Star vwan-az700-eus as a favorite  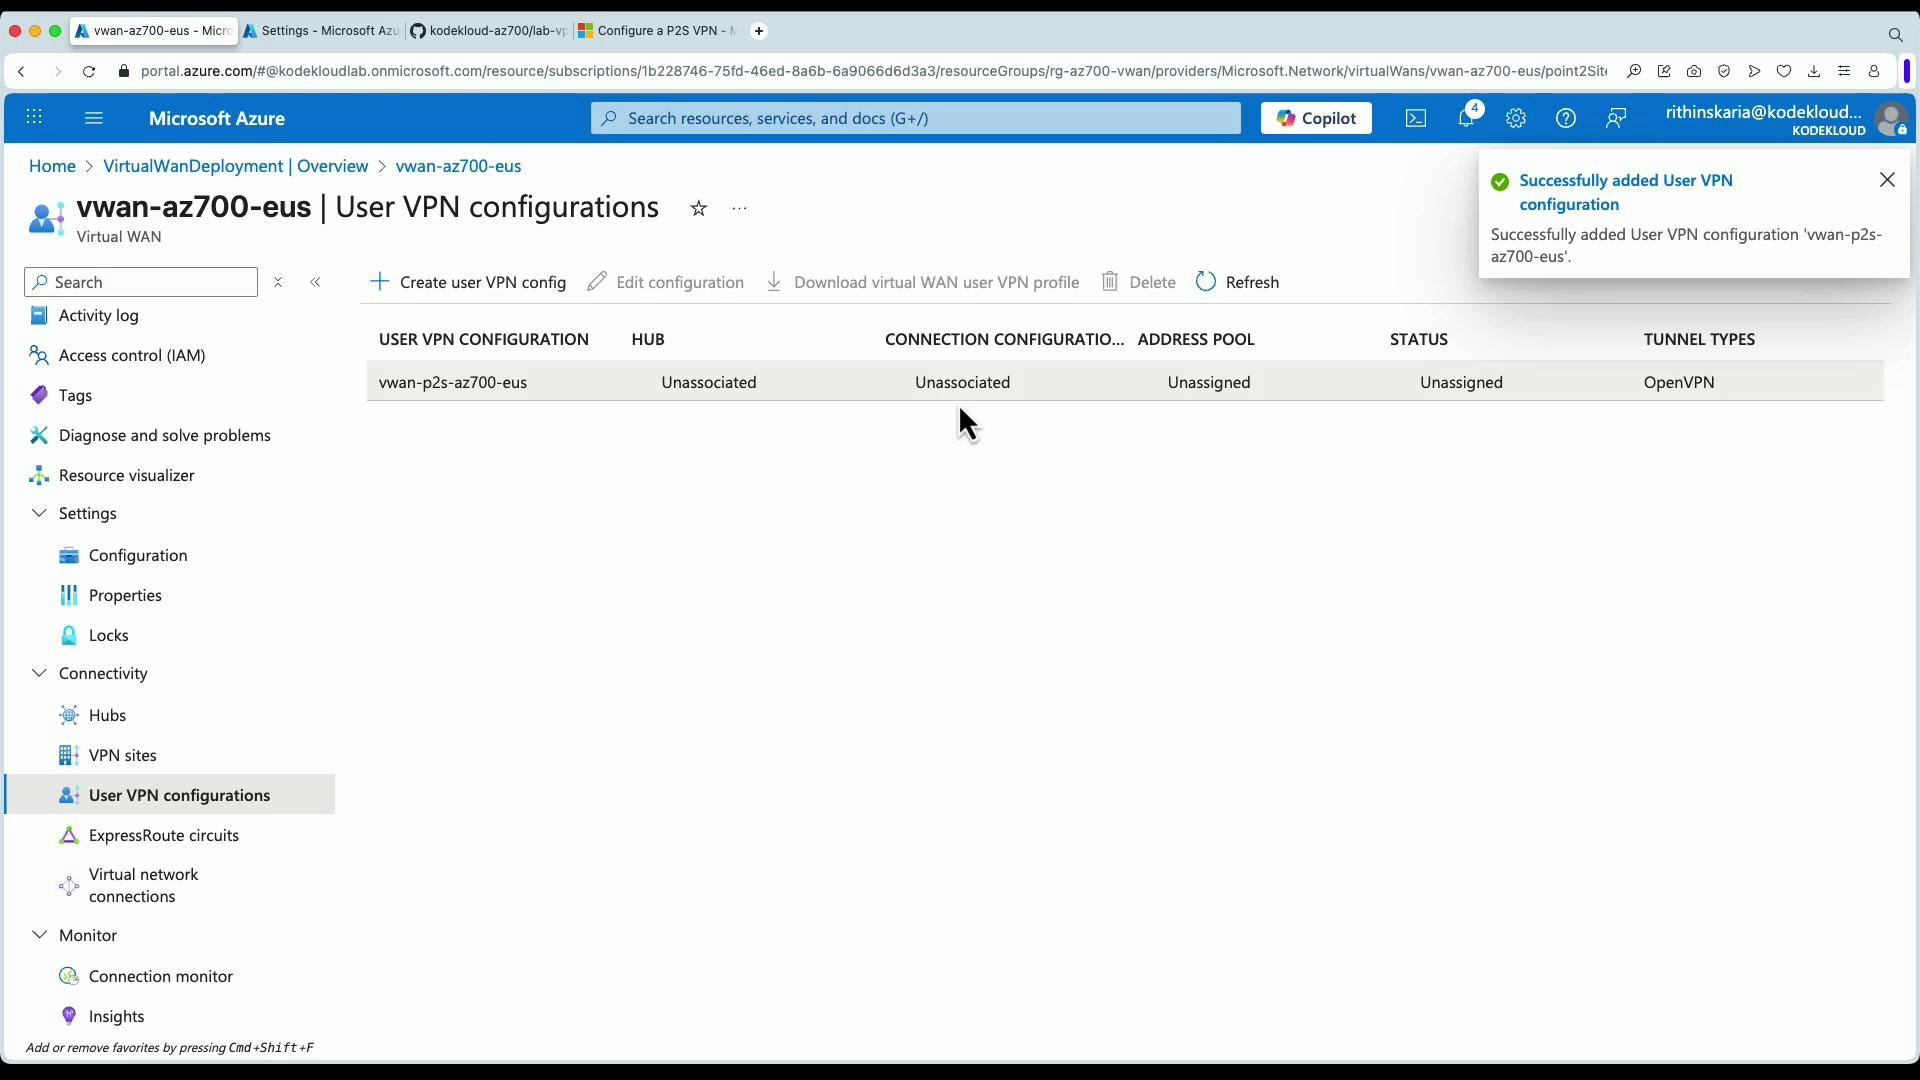click(698, 208)
